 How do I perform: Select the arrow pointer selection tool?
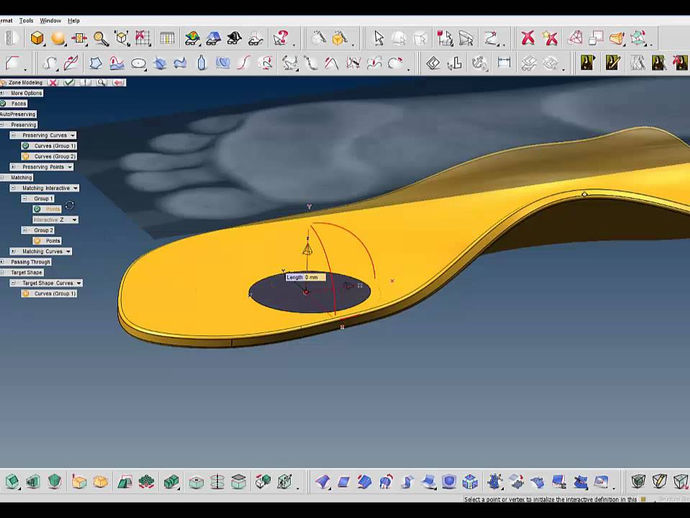[378, 38]
